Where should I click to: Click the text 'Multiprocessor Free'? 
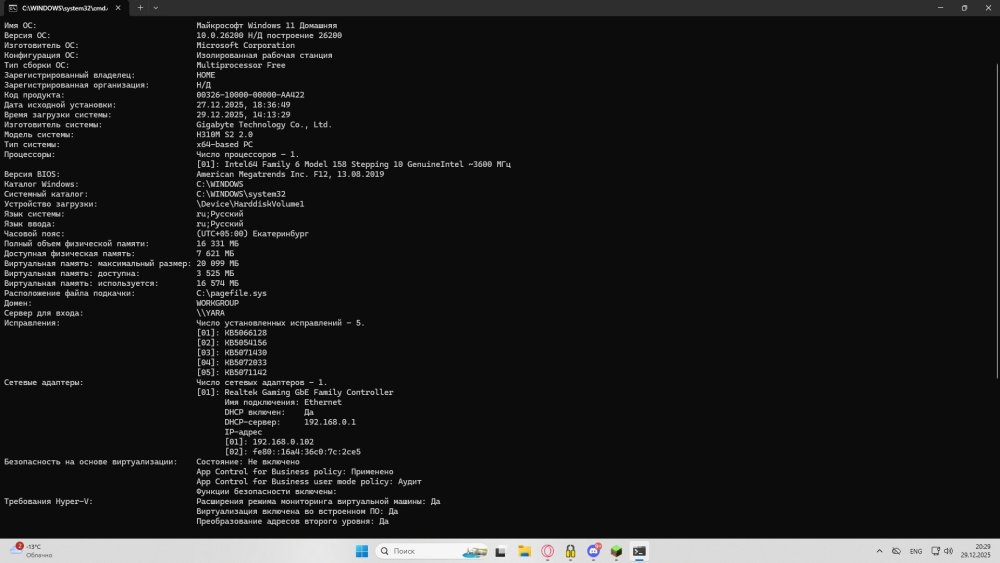[x=241, y=65]
